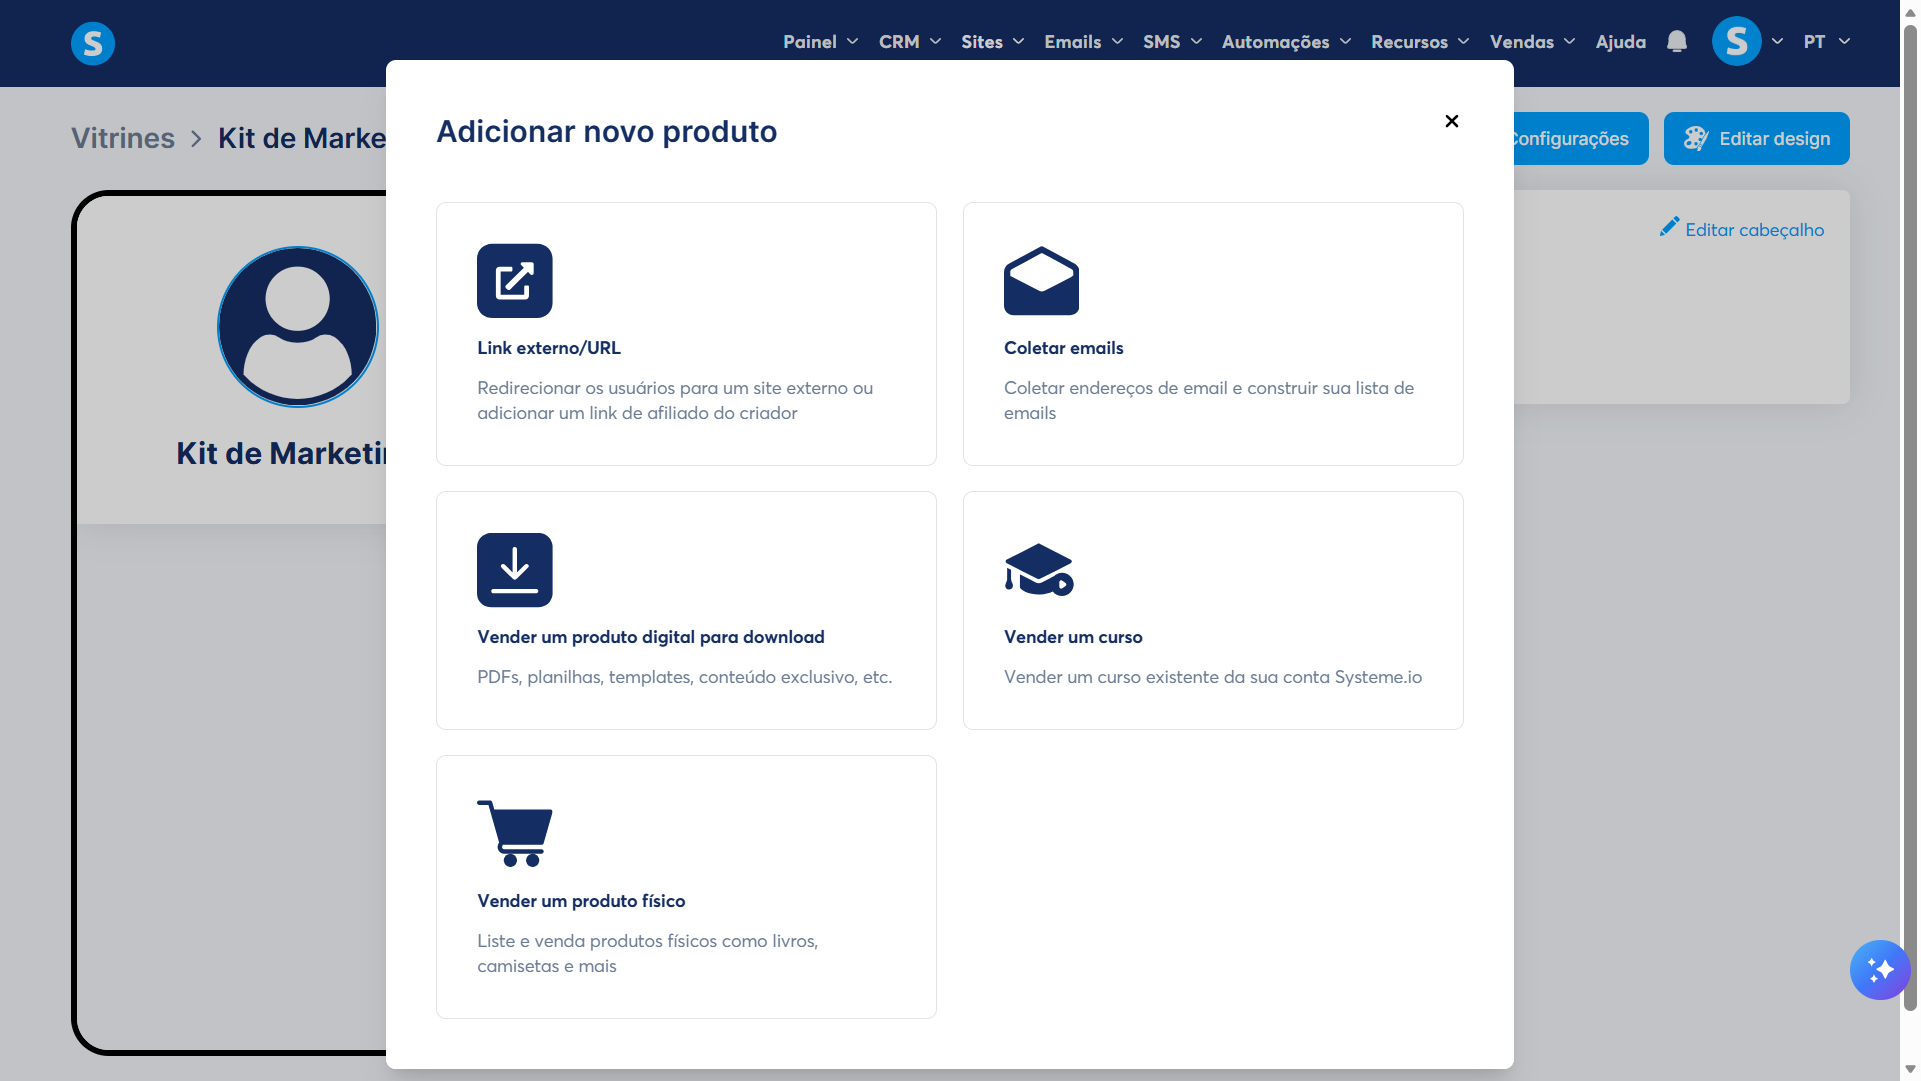Open the AI assistant sparkle button

[x=1879, y=969]
